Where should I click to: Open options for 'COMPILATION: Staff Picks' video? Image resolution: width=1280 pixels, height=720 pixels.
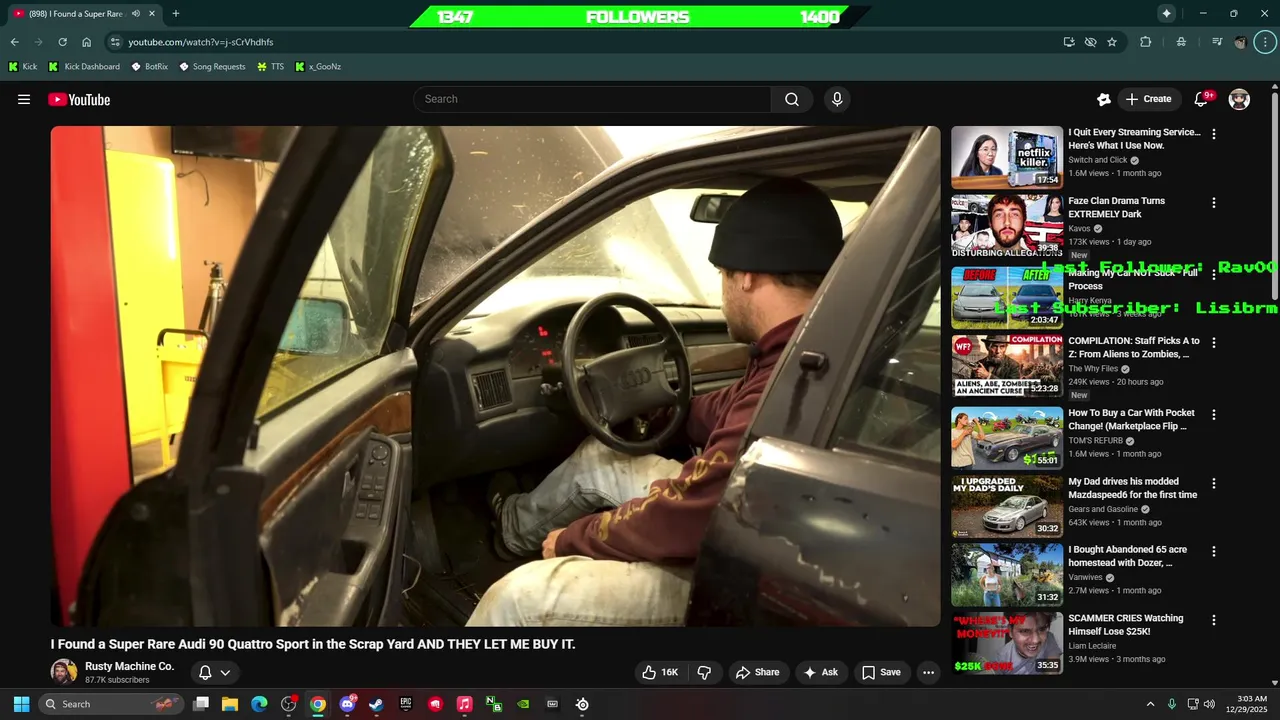(1214, 343)
